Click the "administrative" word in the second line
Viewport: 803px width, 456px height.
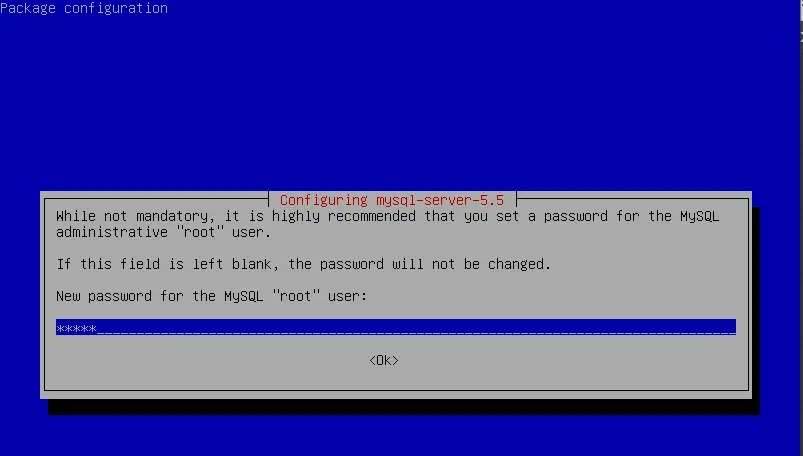(112, 232)
